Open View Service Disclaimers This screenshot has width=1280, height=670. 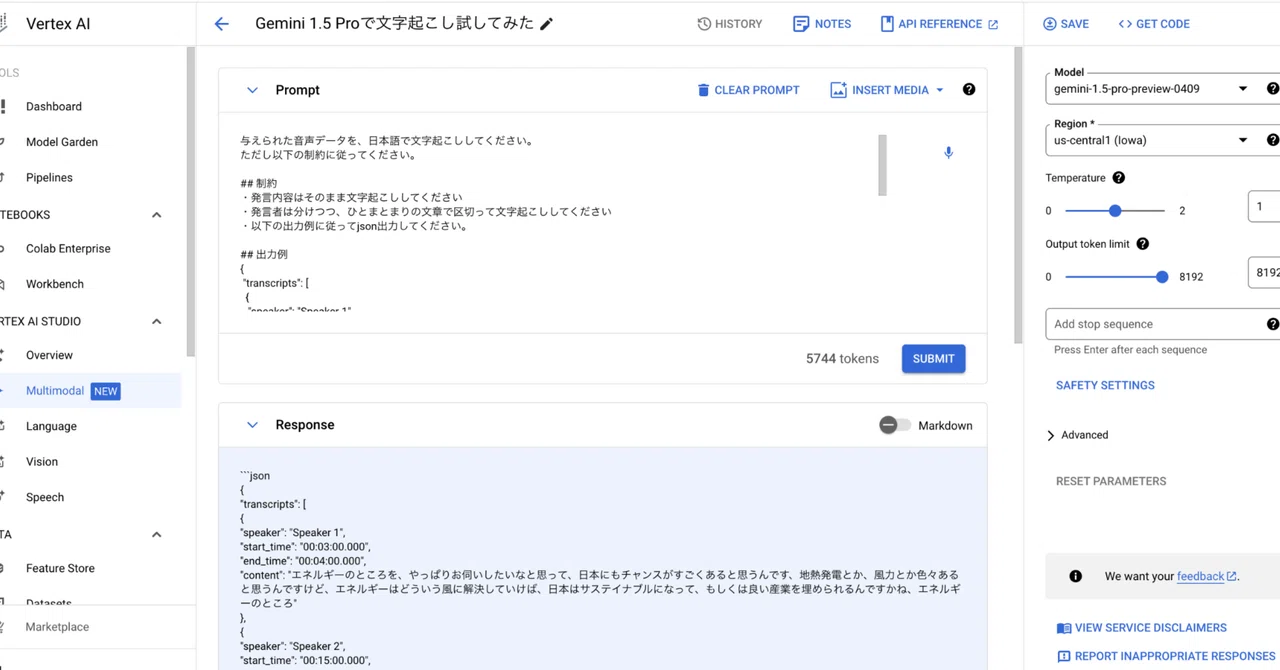pos(1141,628)
